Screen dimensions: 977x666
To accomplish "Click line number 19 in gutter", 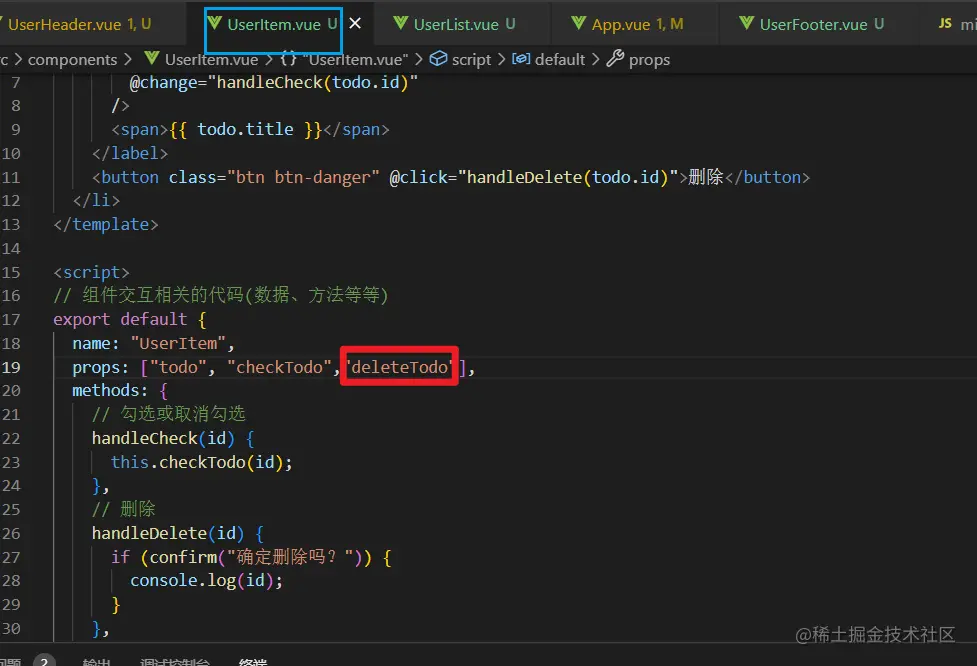I will point(11,368).
